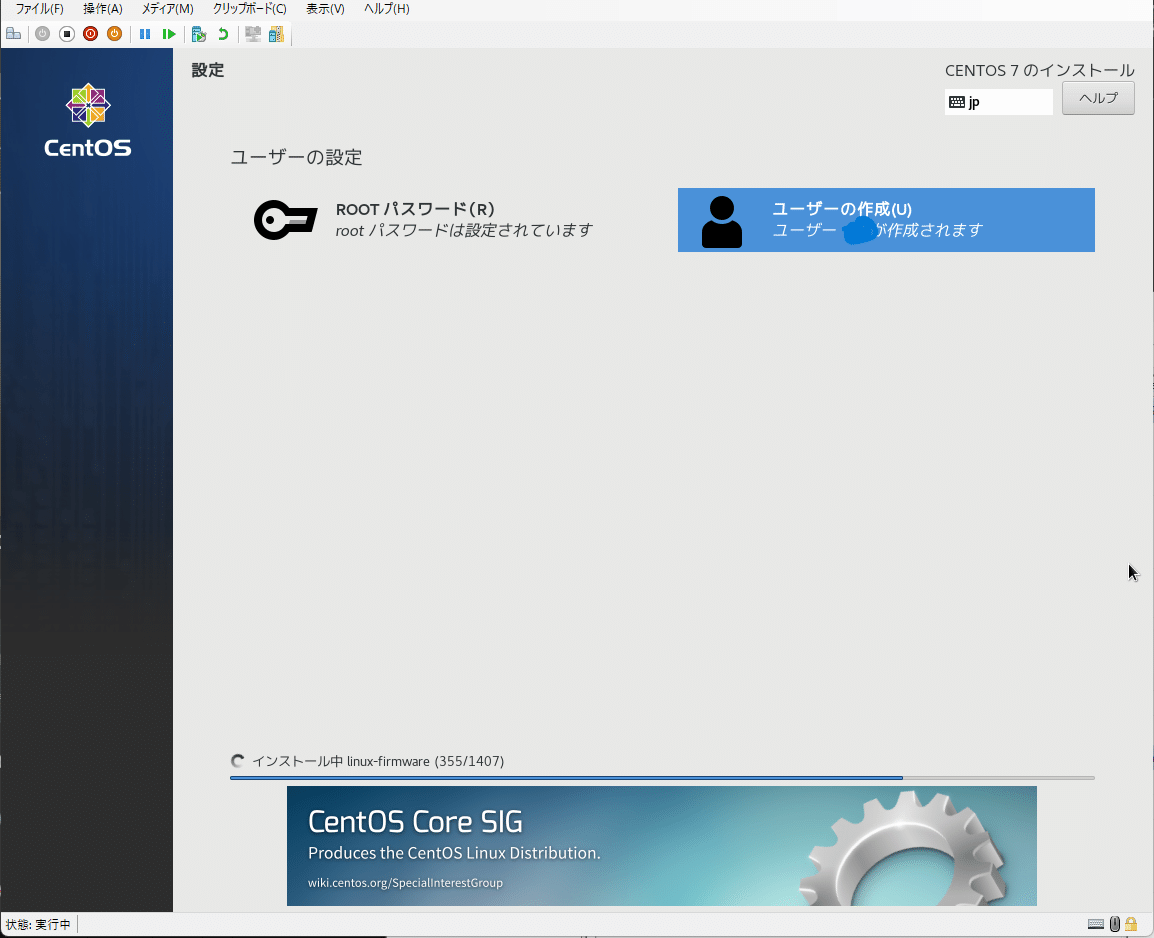
Task: Open the jp keyboard layout selector
Action: click(x=998, y=101)
